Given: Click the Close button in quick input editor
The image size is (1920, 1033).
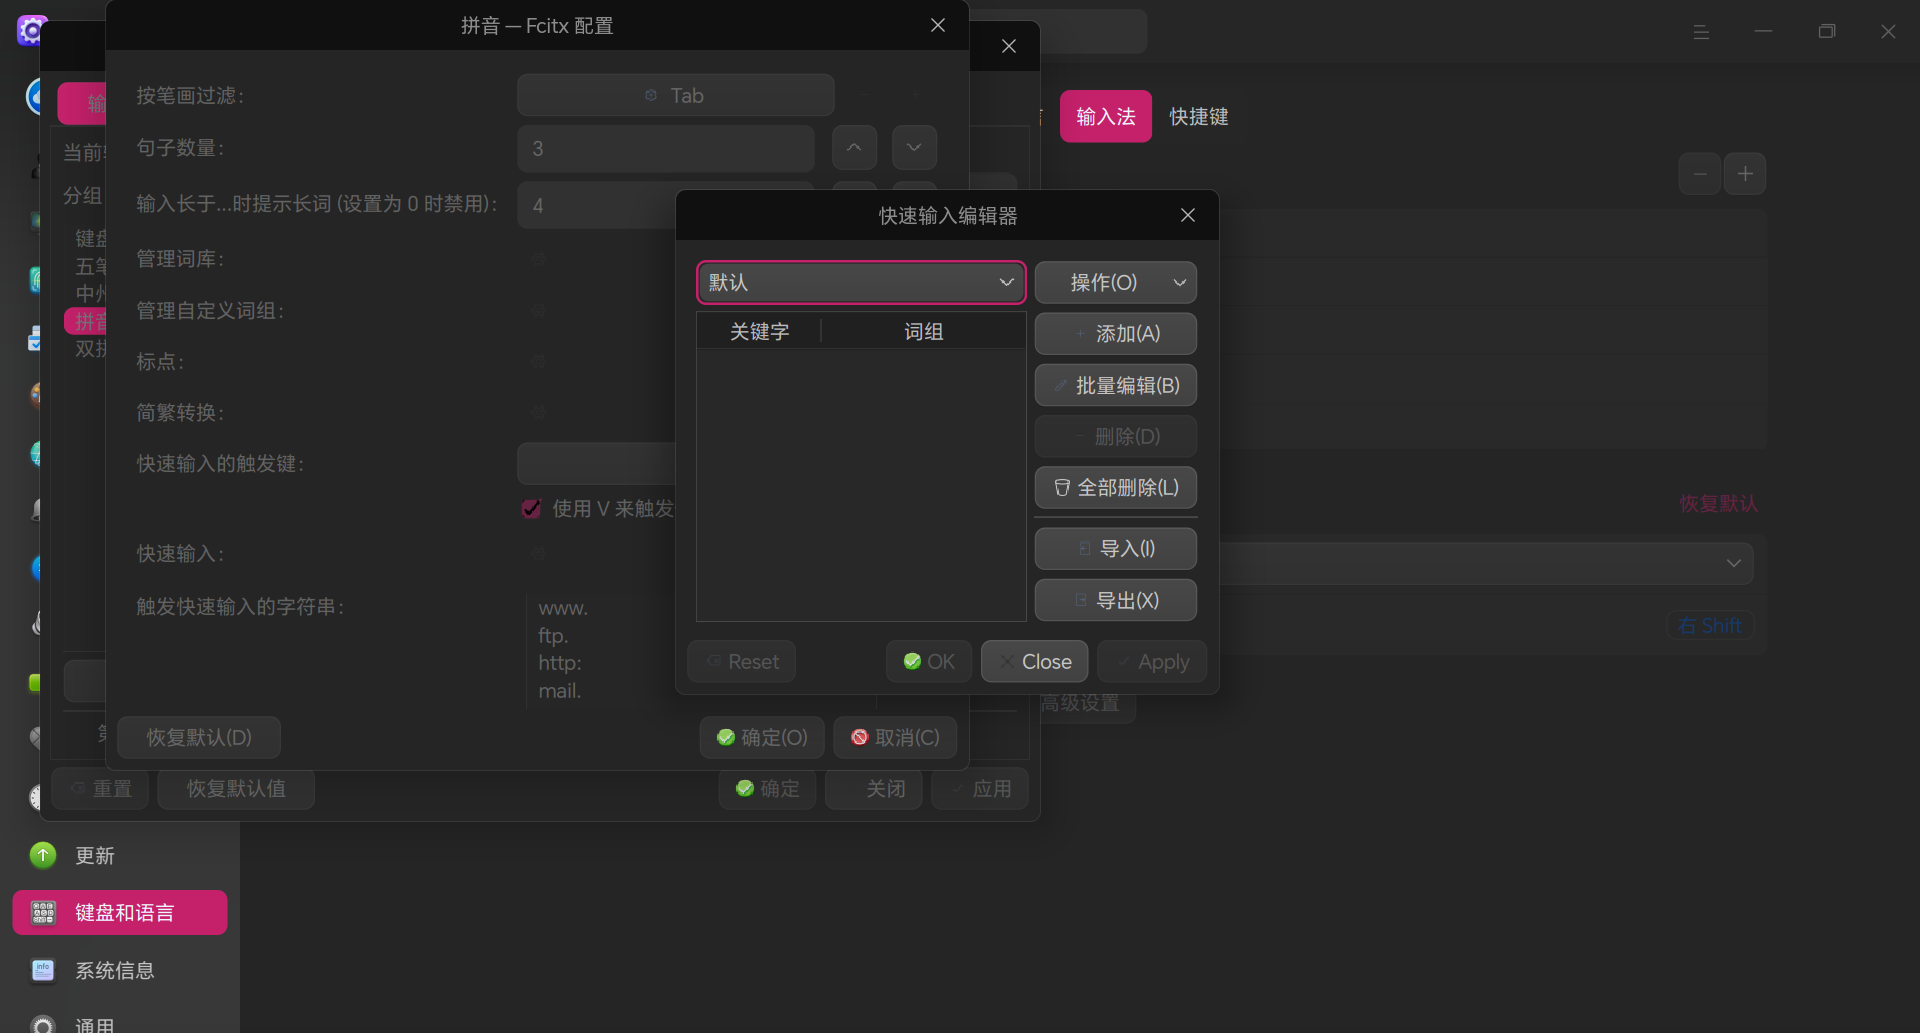Looking at the screenshot, I should pyautogui.click(x=1034, y=662).
